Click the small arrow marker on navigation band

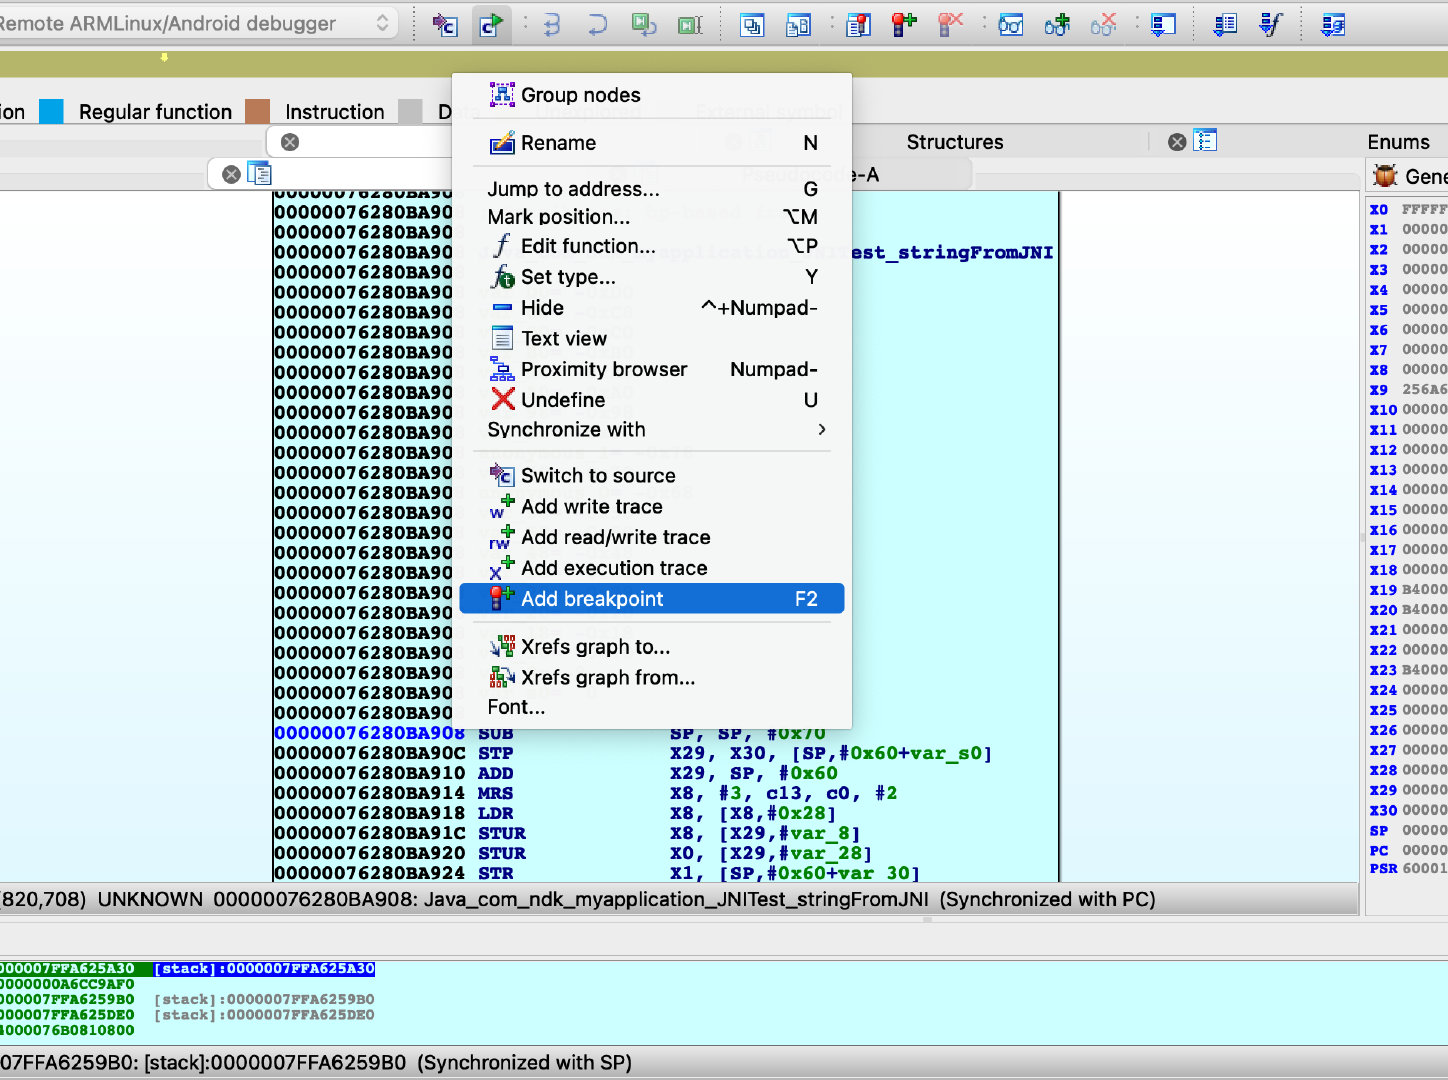(x=164, y=57)
